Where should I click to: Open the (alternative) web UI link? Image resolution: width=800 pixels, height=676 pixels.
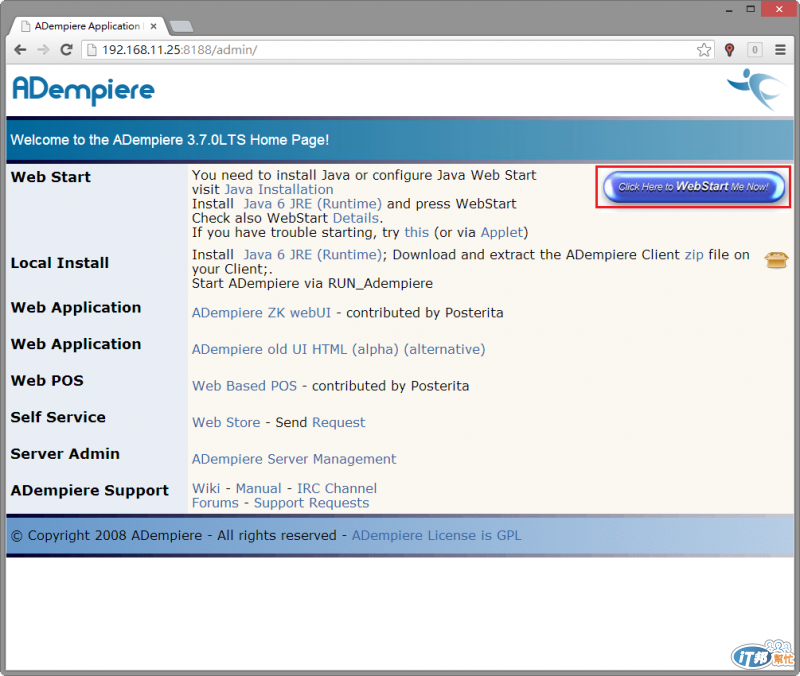tap(444, 349)
